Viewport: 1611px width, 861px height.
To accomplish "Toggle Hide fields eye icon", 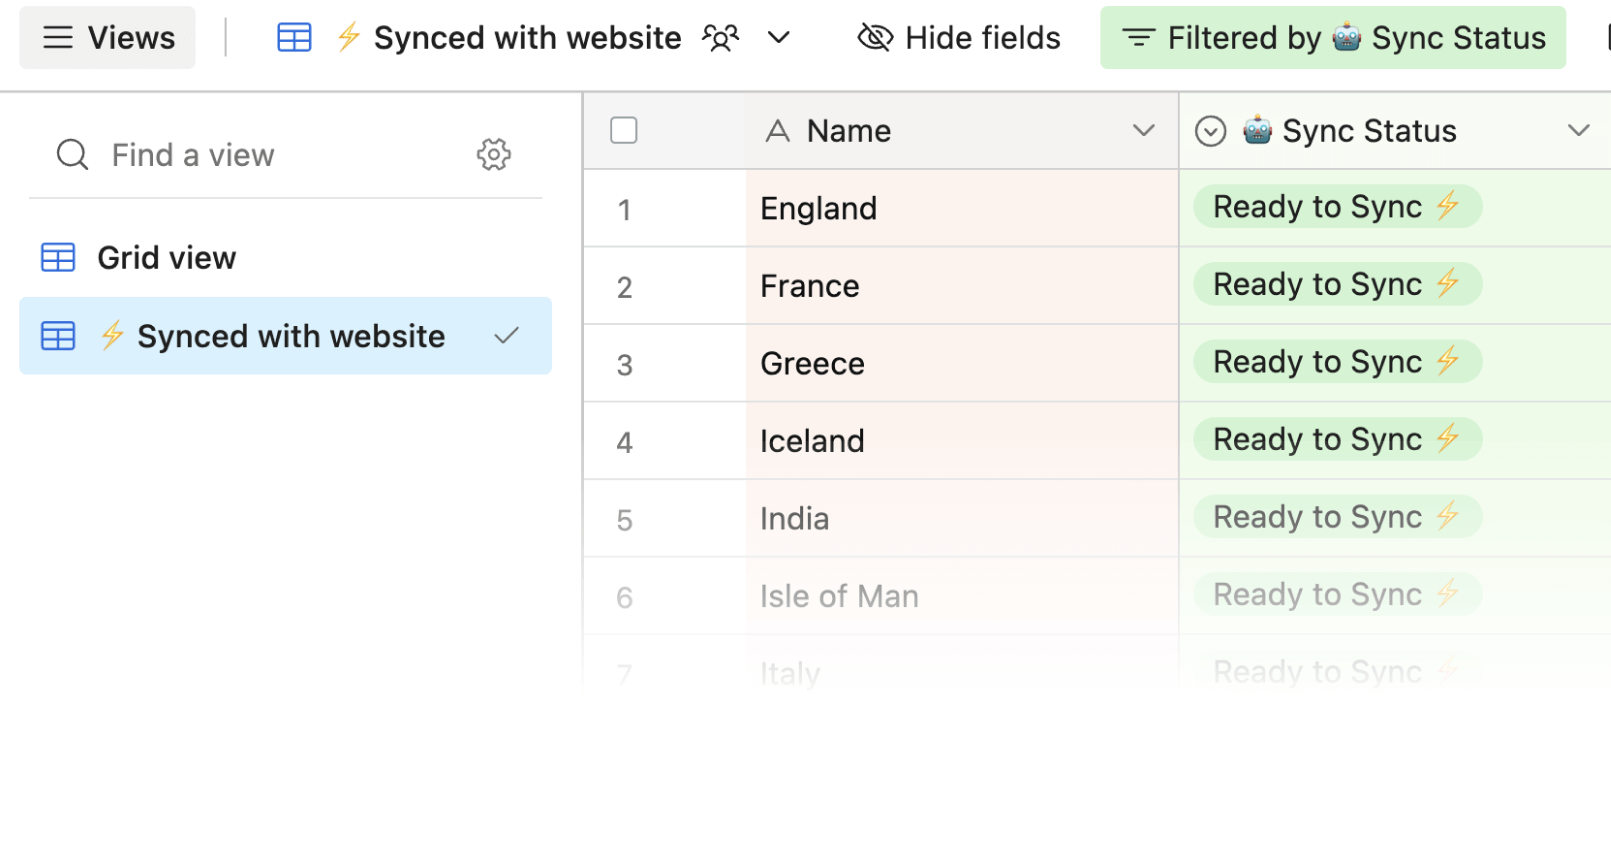I will coord(875,38).
